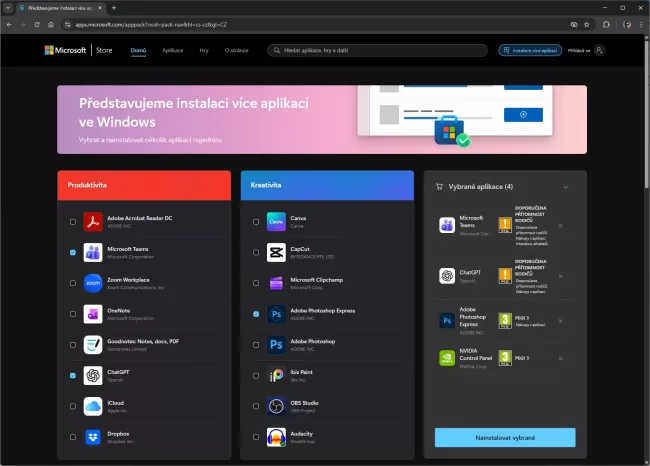The image size is (650, 466).
Task: Click the NVIDIA Control Panel icon in selected list
Action: 447,358
